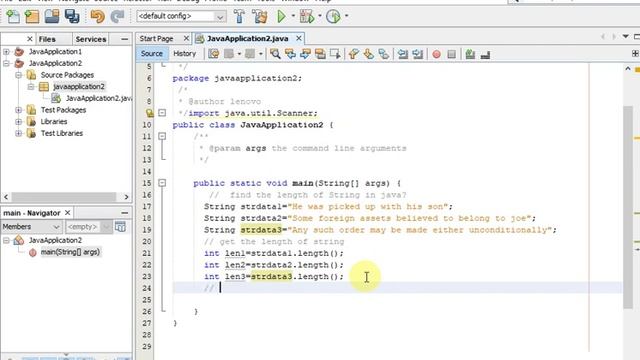Switch to History view
The height and width of the screenshot is (360, 640).
pyautogui.click(x=184, y=53)
